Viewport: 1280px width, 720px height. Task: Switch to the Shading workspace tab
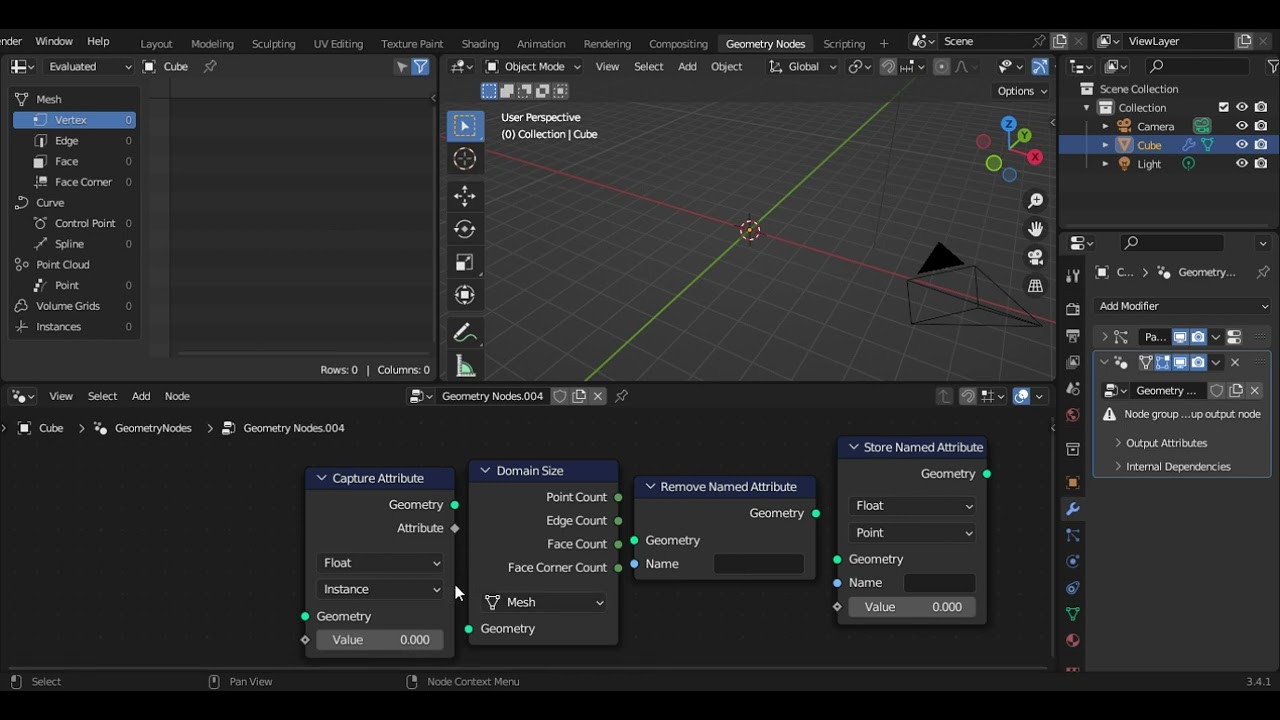480,44
